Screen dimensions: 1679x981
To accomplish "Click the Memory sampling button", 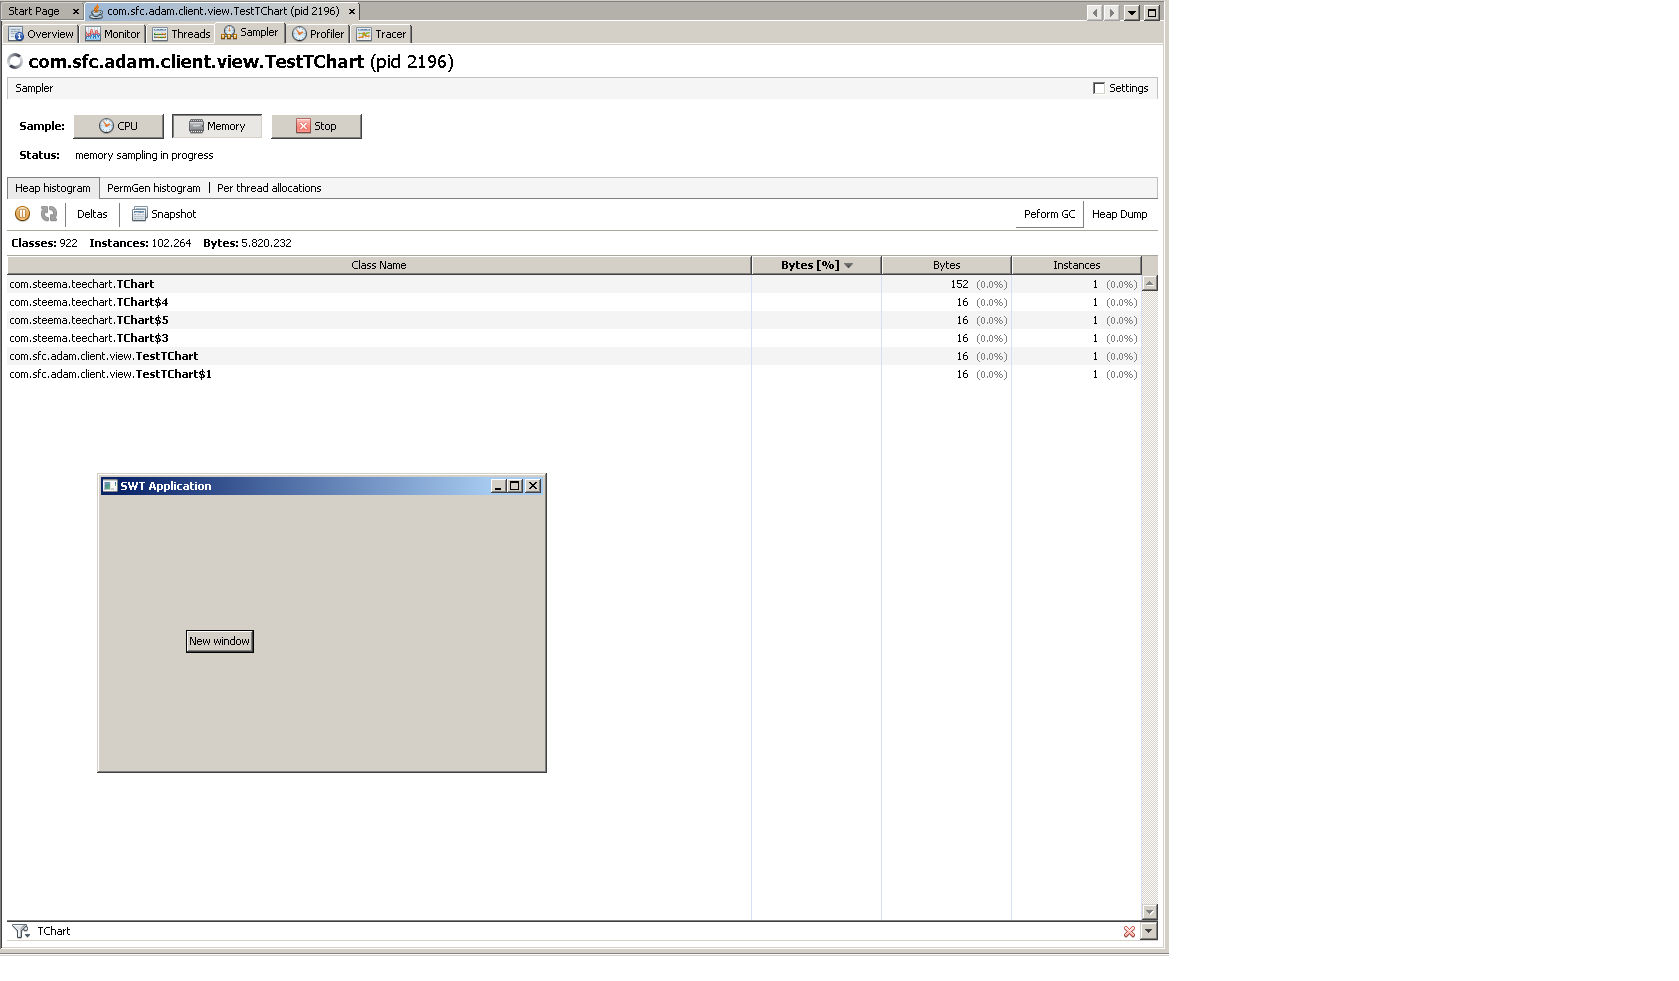I will pos(217,126).
